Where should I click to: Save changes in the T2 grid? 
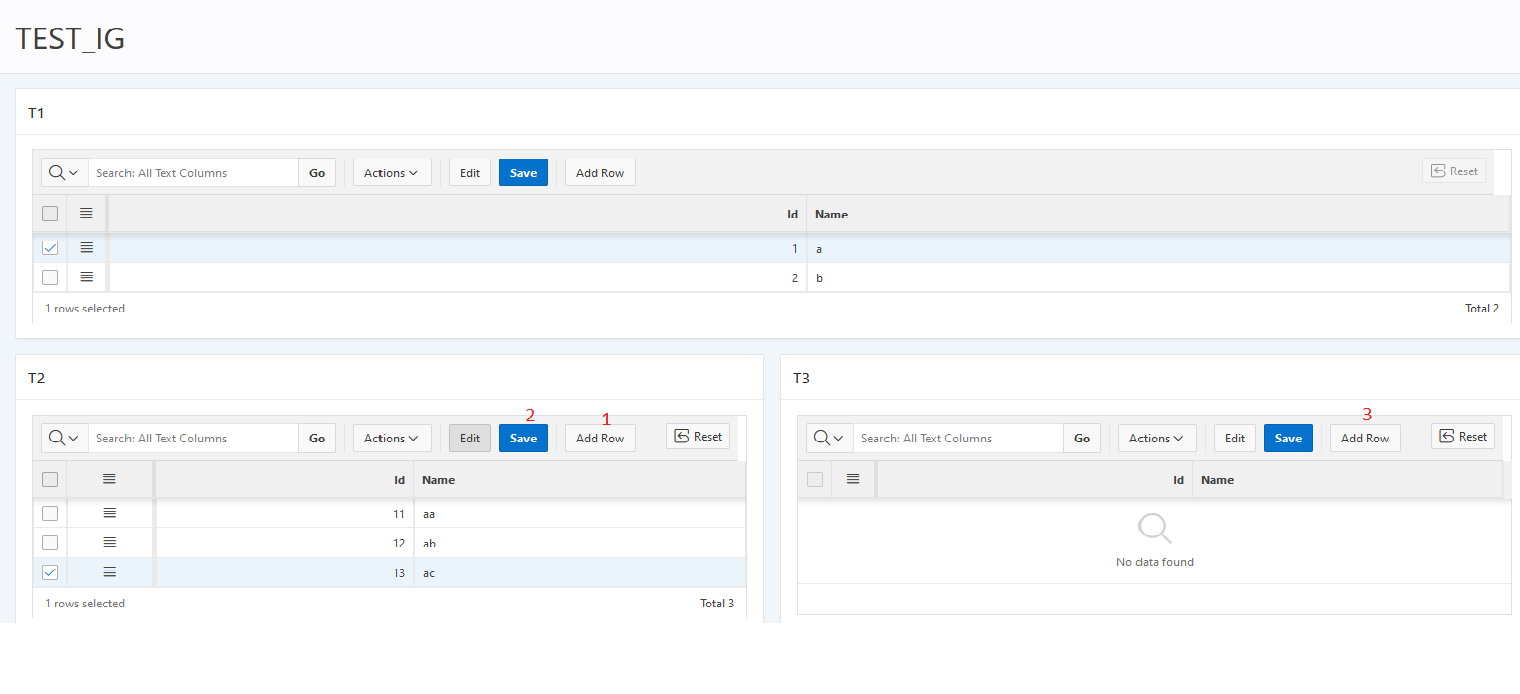[x=523, y=438]
